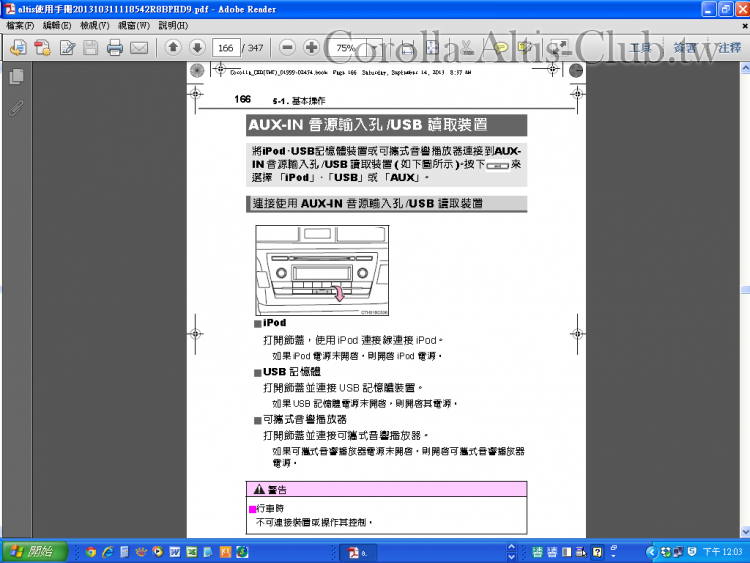The width and height of the screenshot is (750, 563).
Task: Click the read mode expand icon
Action: (x=560, y=47)
